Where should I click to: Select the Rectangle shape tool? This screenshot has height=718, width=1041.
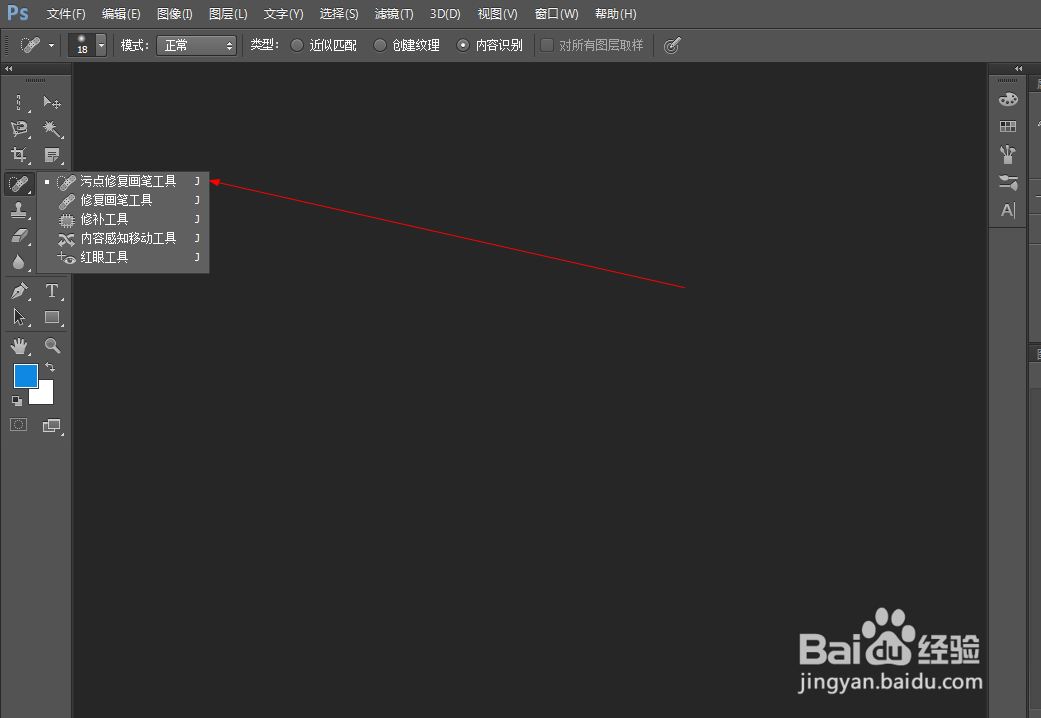(x=52, y=317)
